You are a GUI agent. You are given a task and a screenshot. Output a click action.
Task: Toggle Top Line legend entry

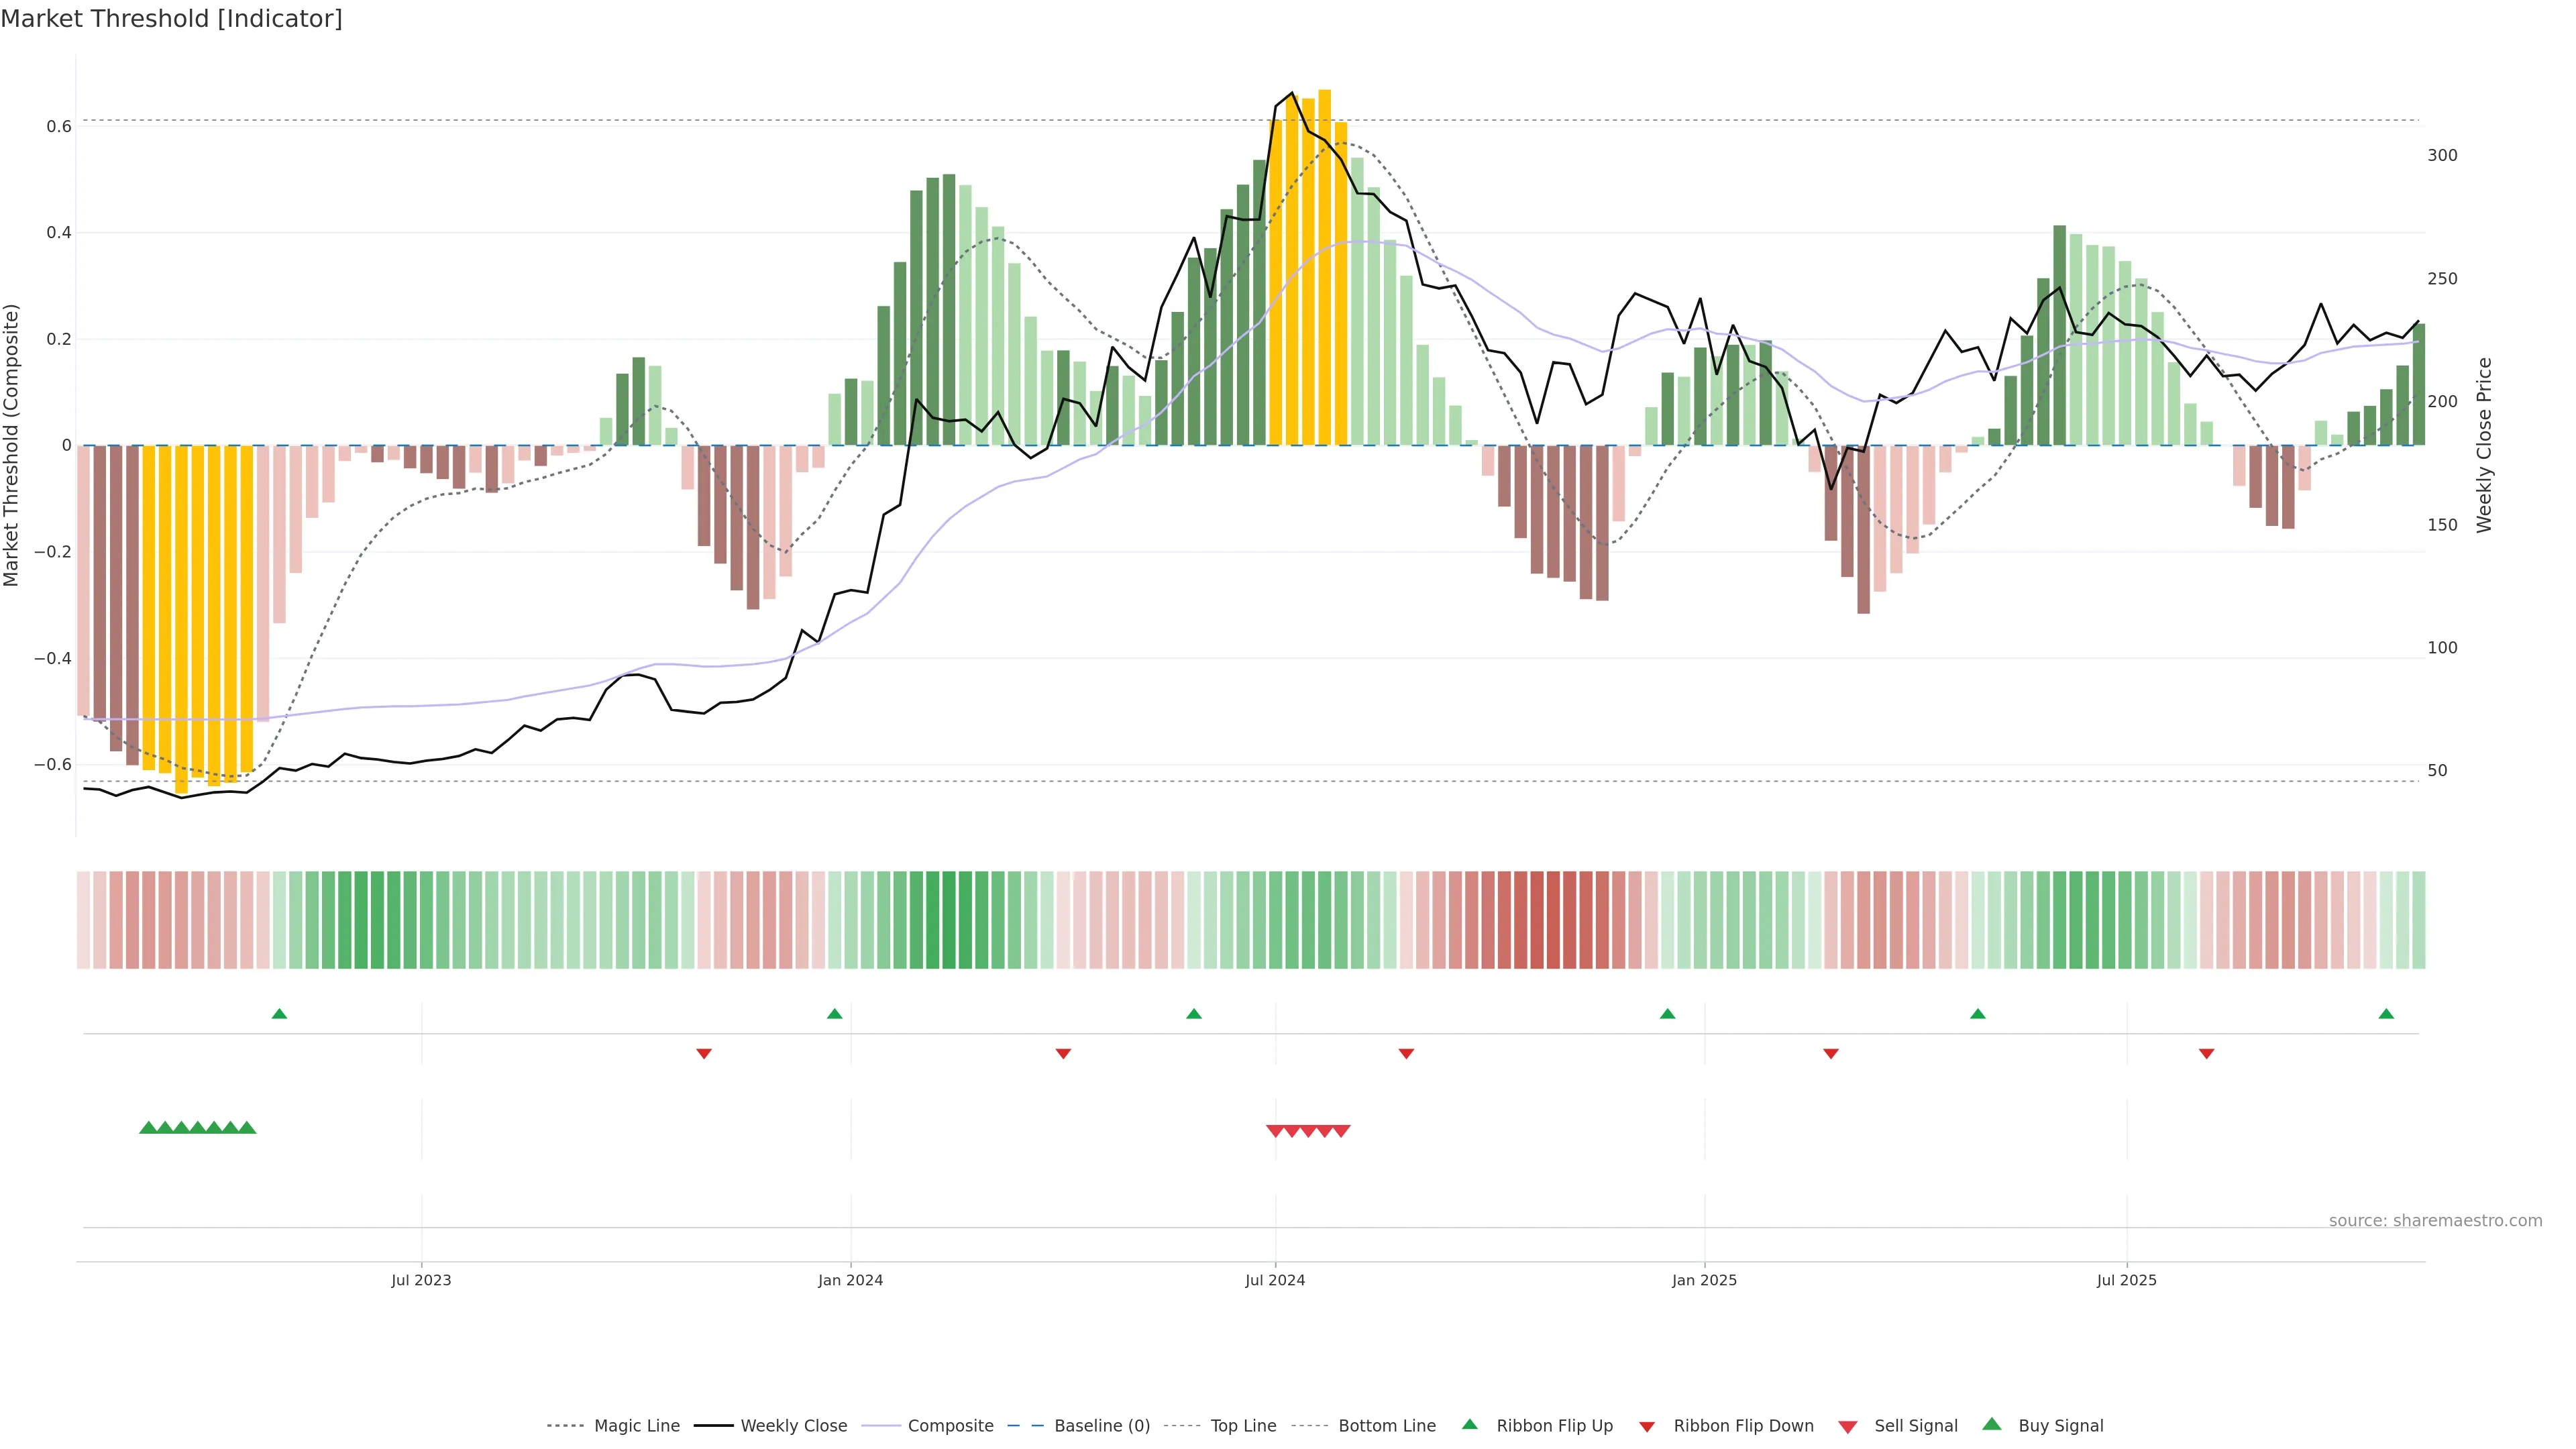1243,1426
